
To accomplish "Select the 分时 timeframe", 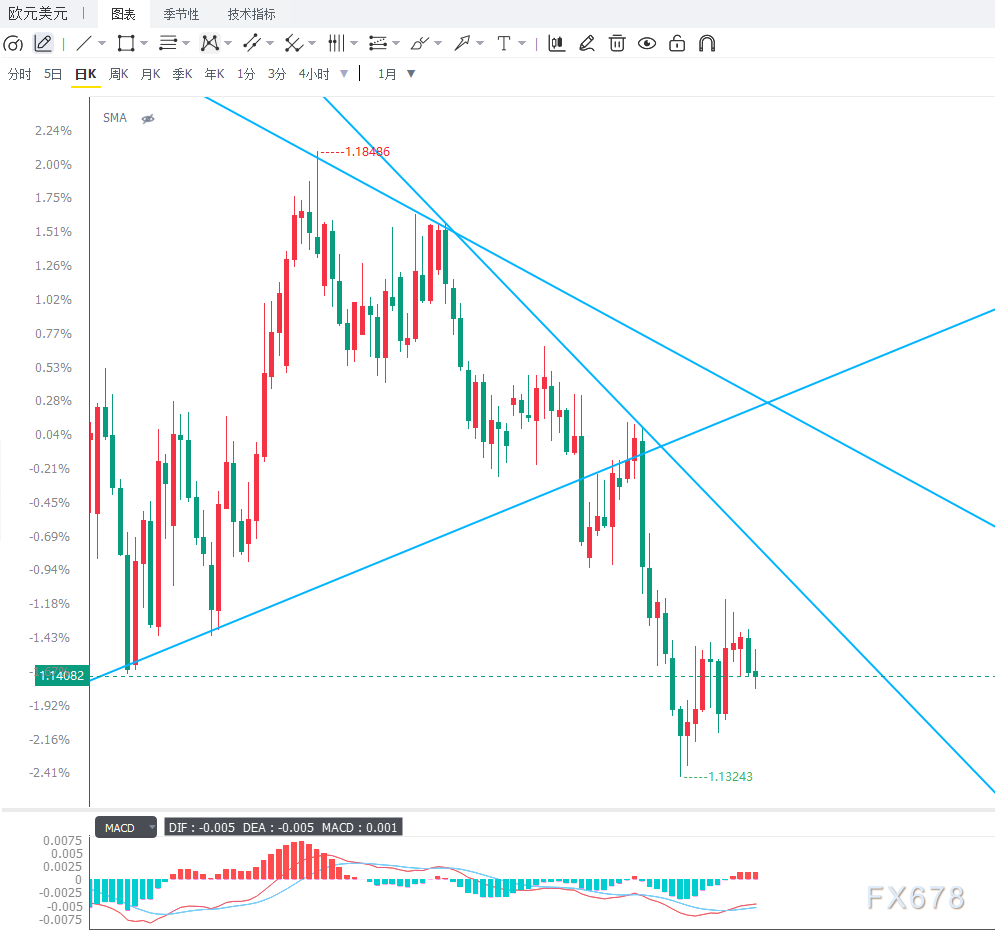I will 20,74.
